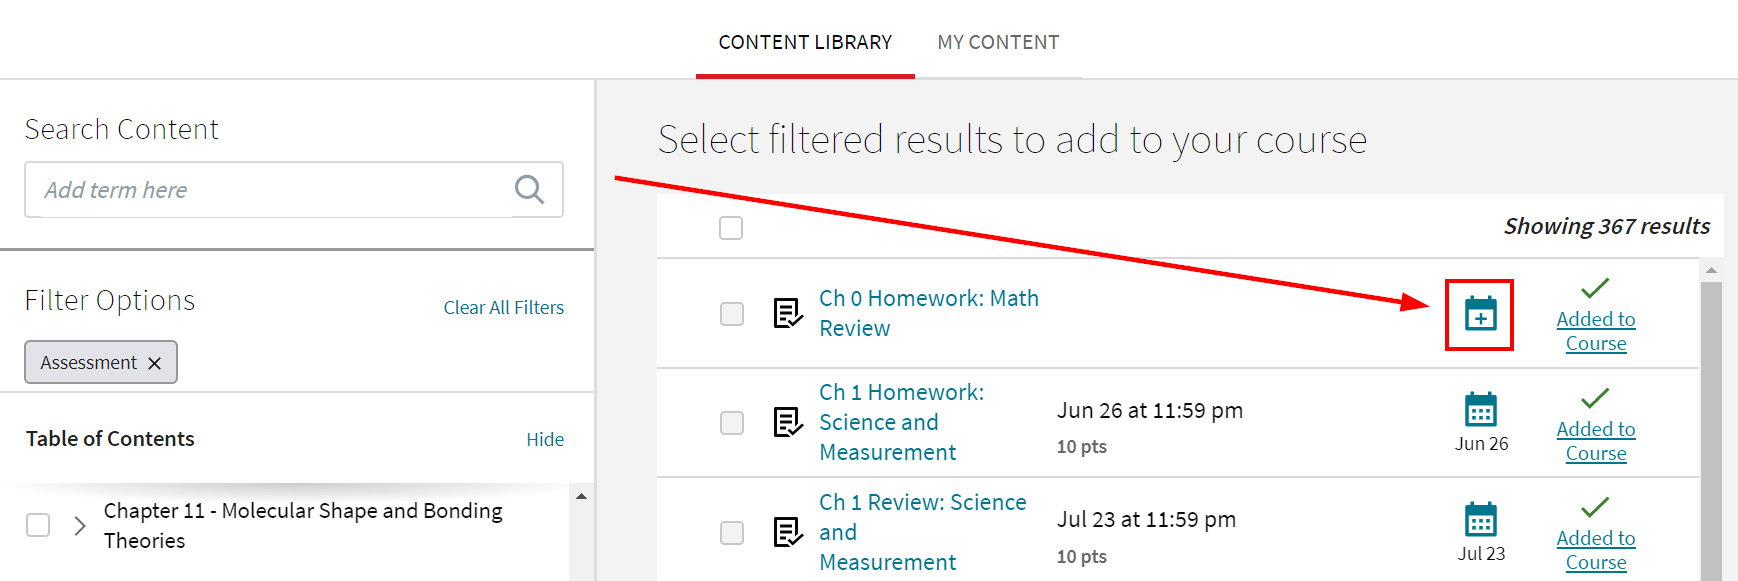Viewport: 1738px width, 581px height.
Task: Expand Chapter 11 - Molecular Shape and Bonding Theories
Action: click(79, 524)
